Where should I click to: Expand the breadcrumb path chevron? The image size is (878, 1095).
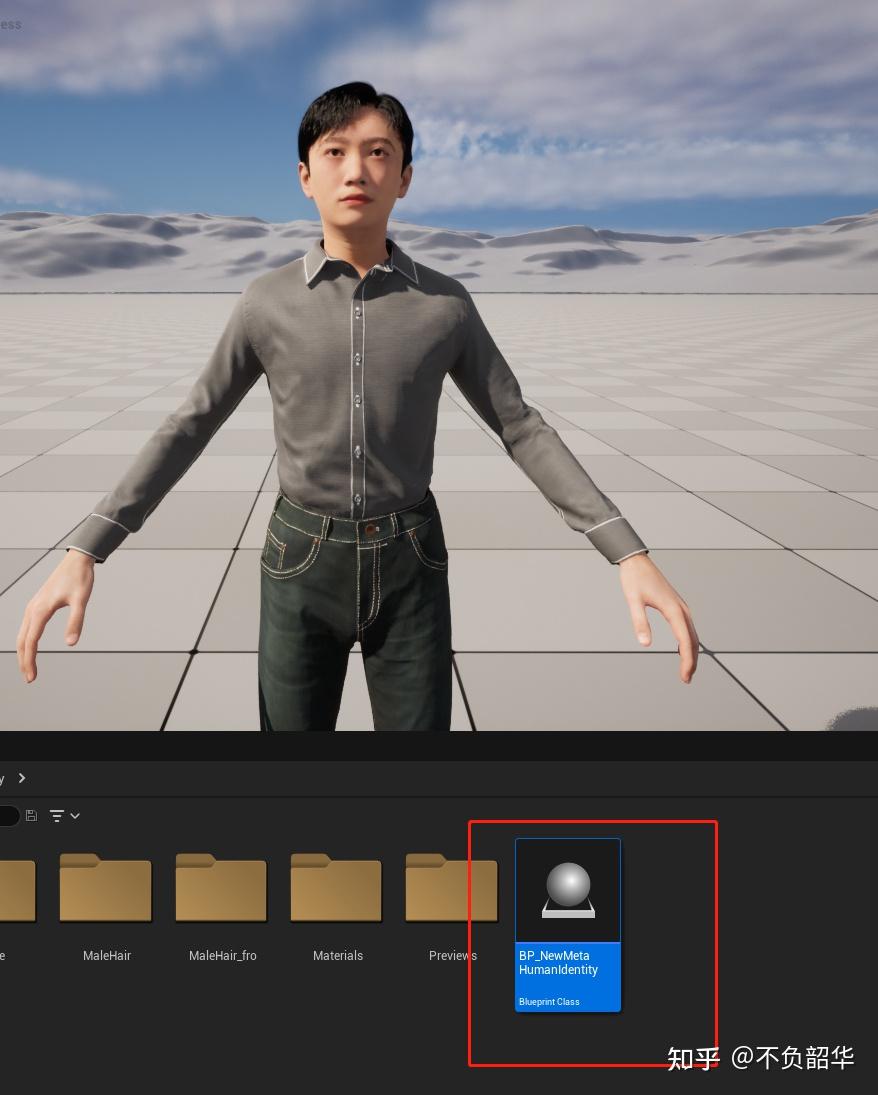[x=22, y=778]
